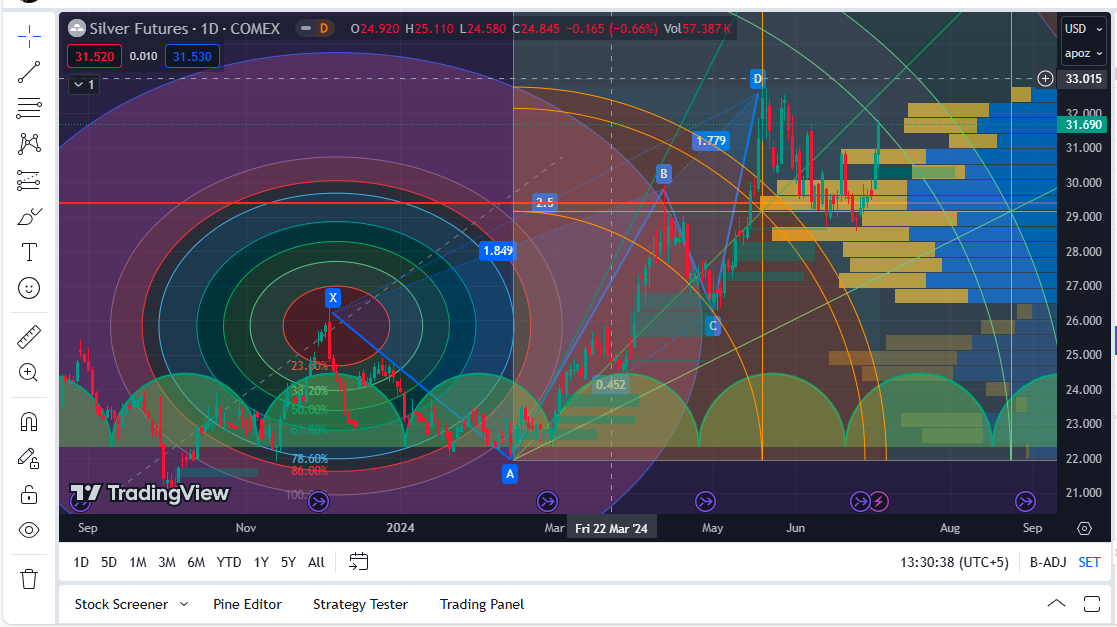Click the current price label 31.690
The width and height of the screenshot is (1117, 627).
tap(1083, 125)
